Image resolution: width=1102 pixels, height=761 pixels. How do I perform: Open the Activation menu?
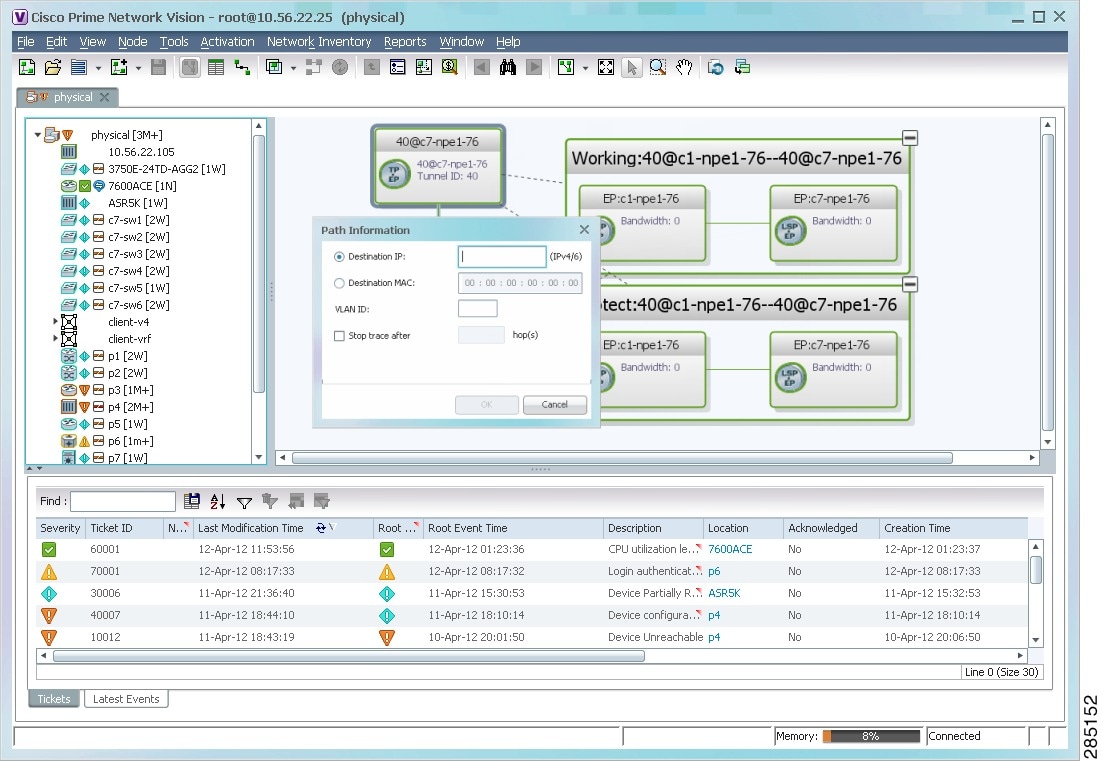click(227, 41)
